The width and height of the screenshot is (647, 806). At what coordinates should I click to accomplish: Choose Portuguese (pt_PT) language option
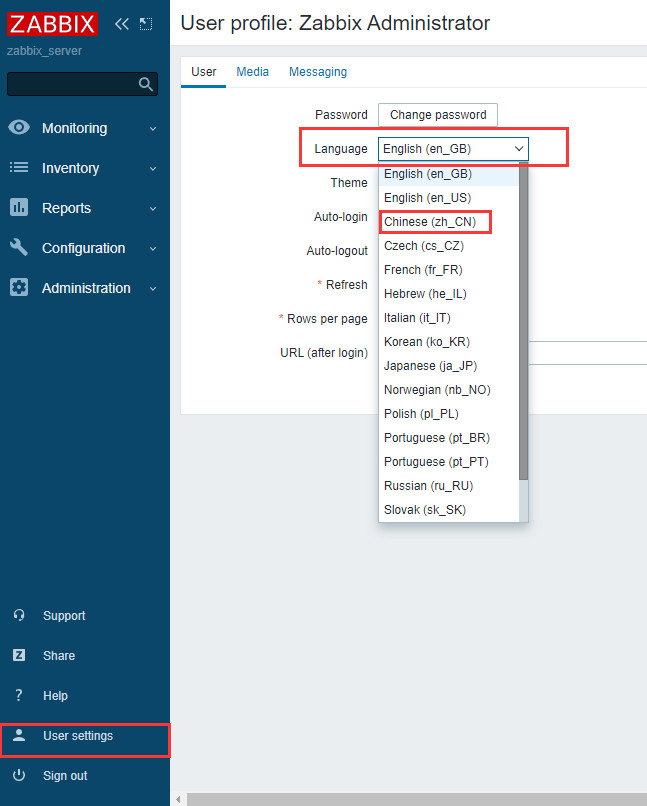449,462
